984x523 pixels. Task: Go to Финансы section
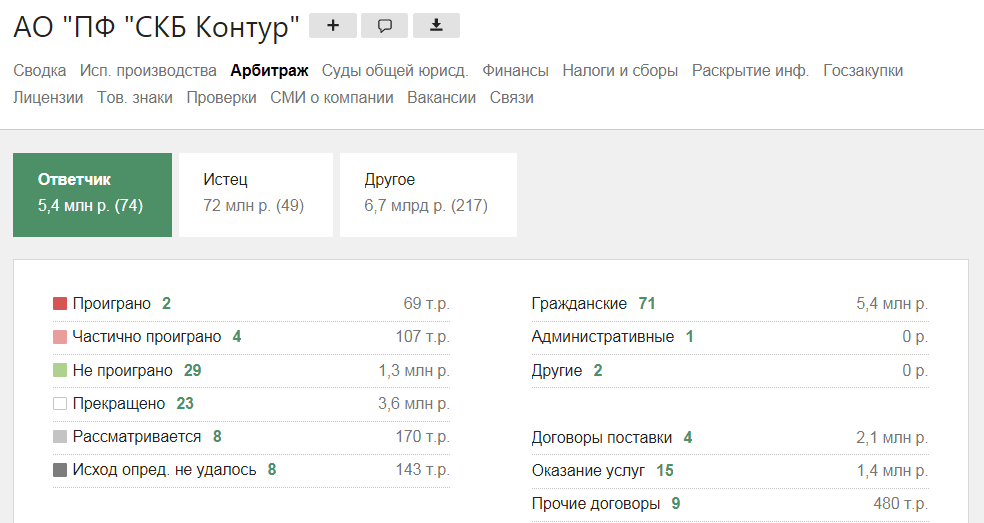pyautogui.click(x=515, y=71)
